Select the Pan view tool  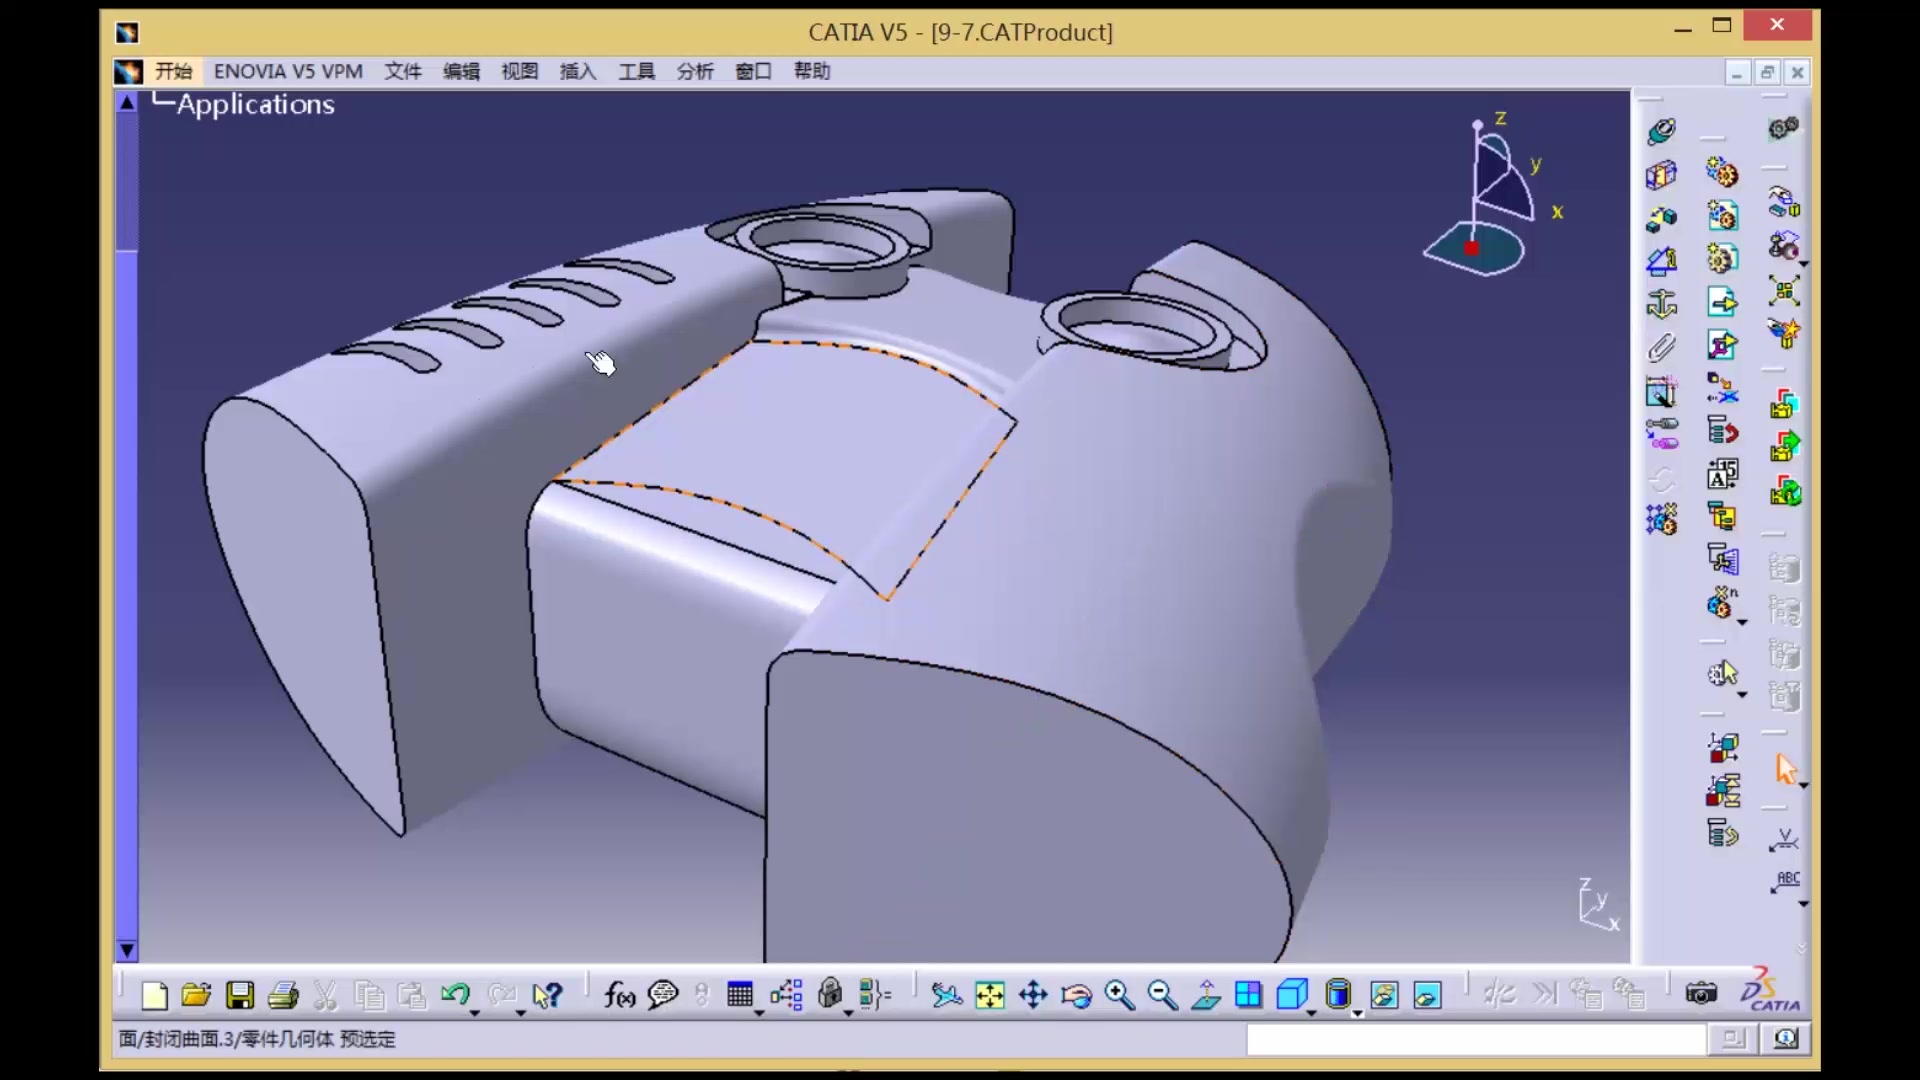point(1033,995)
